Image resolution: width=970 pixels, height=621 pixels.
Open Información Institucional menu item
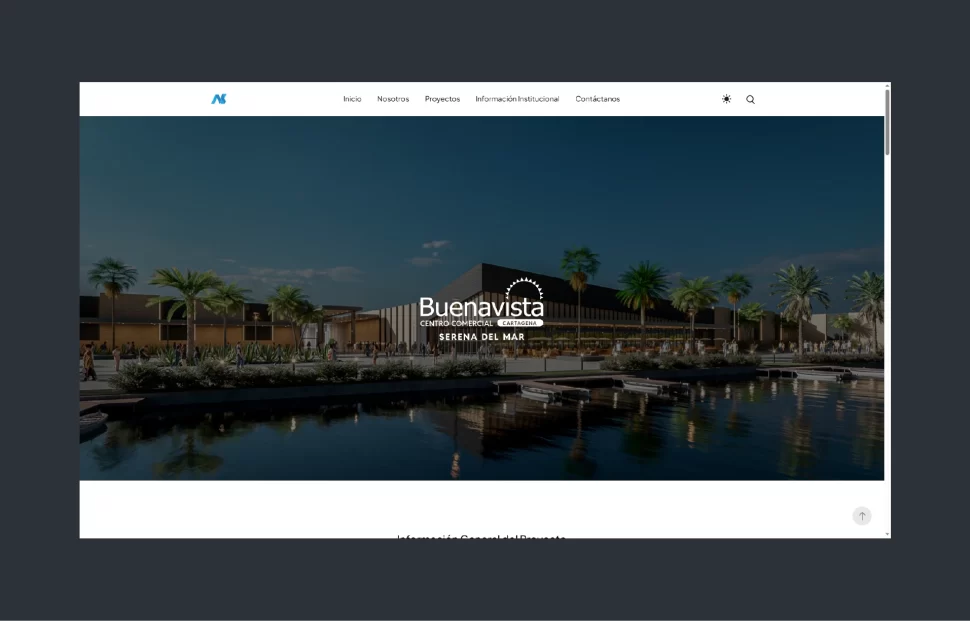click(517, 99)
